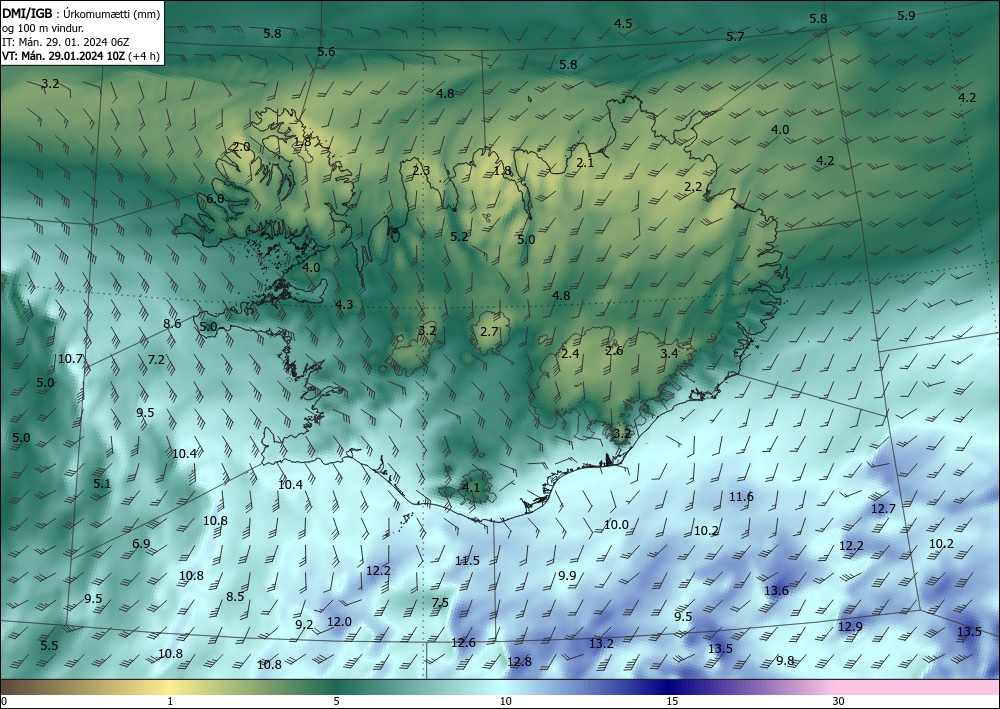Click the map value 12.0
Viewport: 1000px width, 709px height.
(339, 622)
